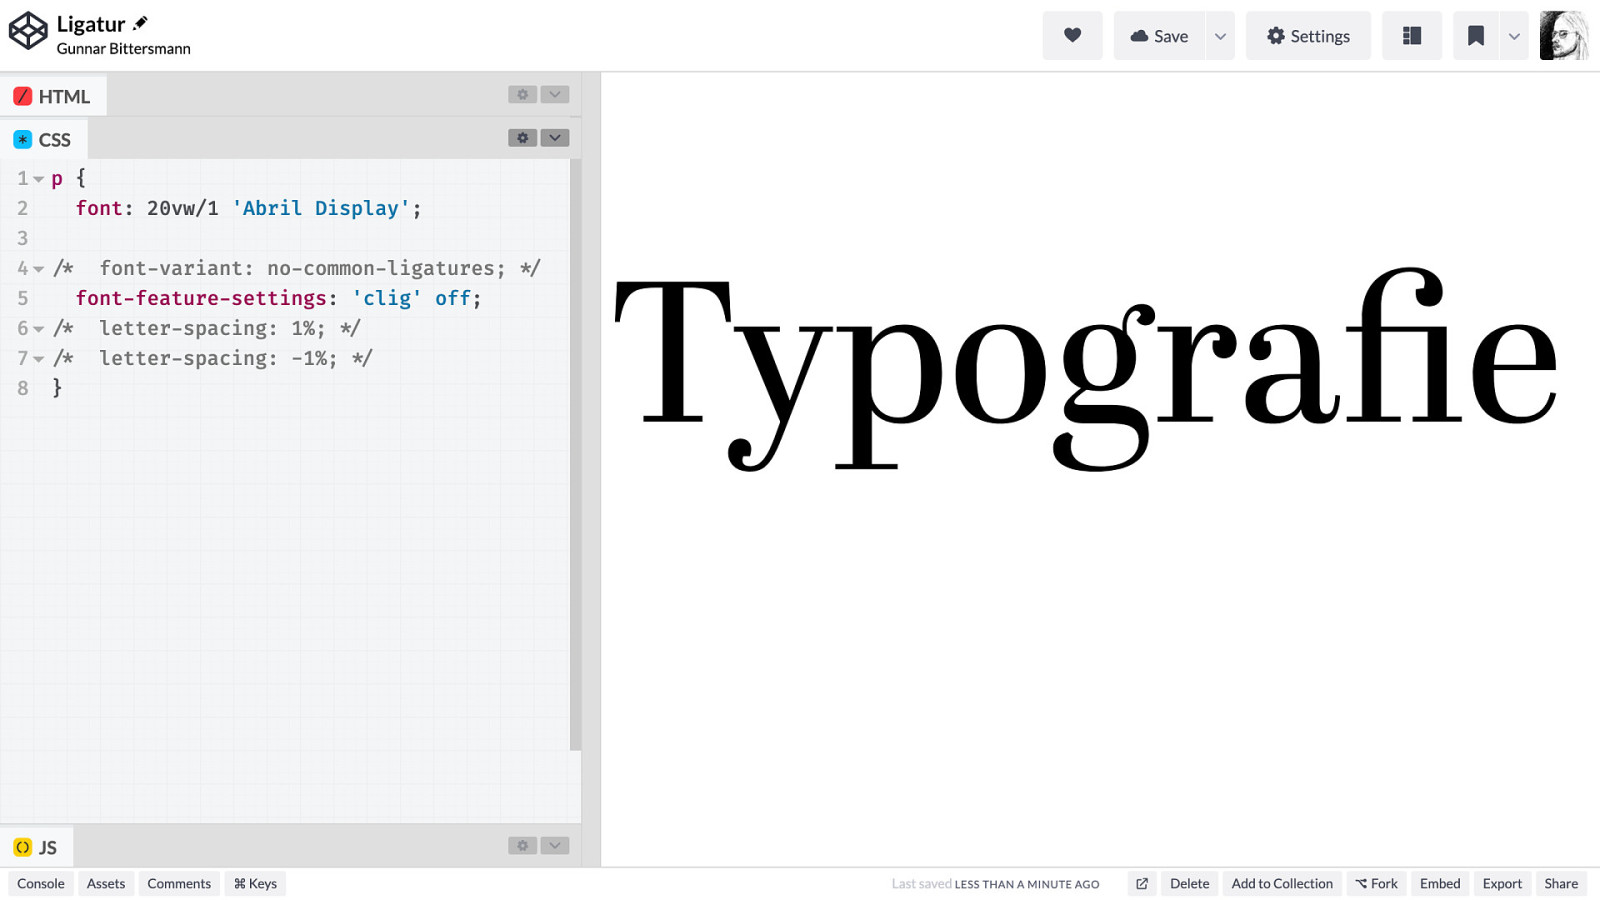Click the user profile avatar
Image resolution: width=1600 pixels, height=900 pixels.
point(1563,36)
